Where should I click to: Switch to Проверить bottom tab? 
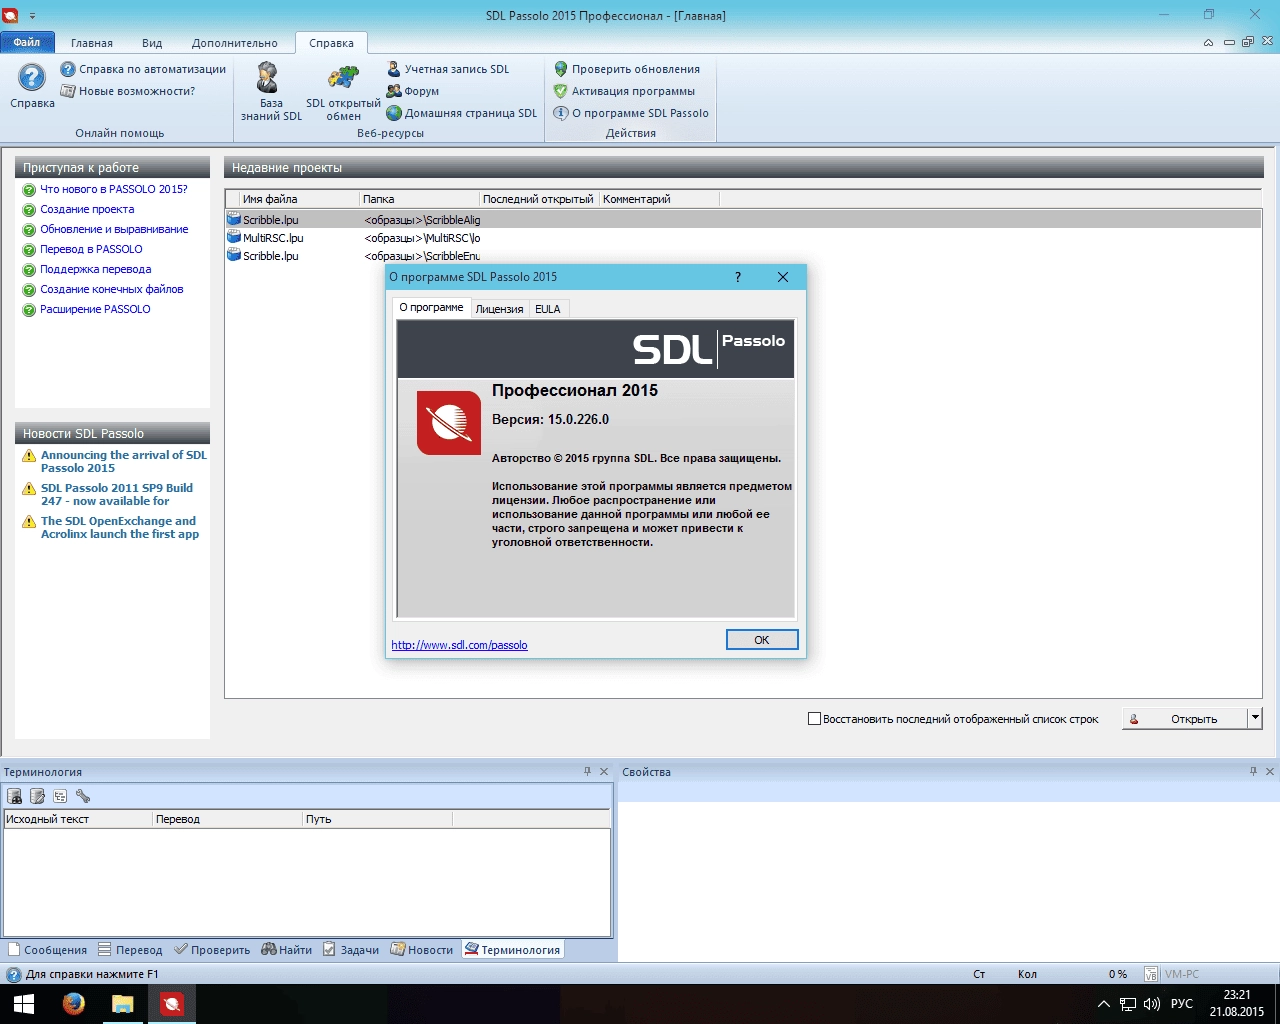212,950
